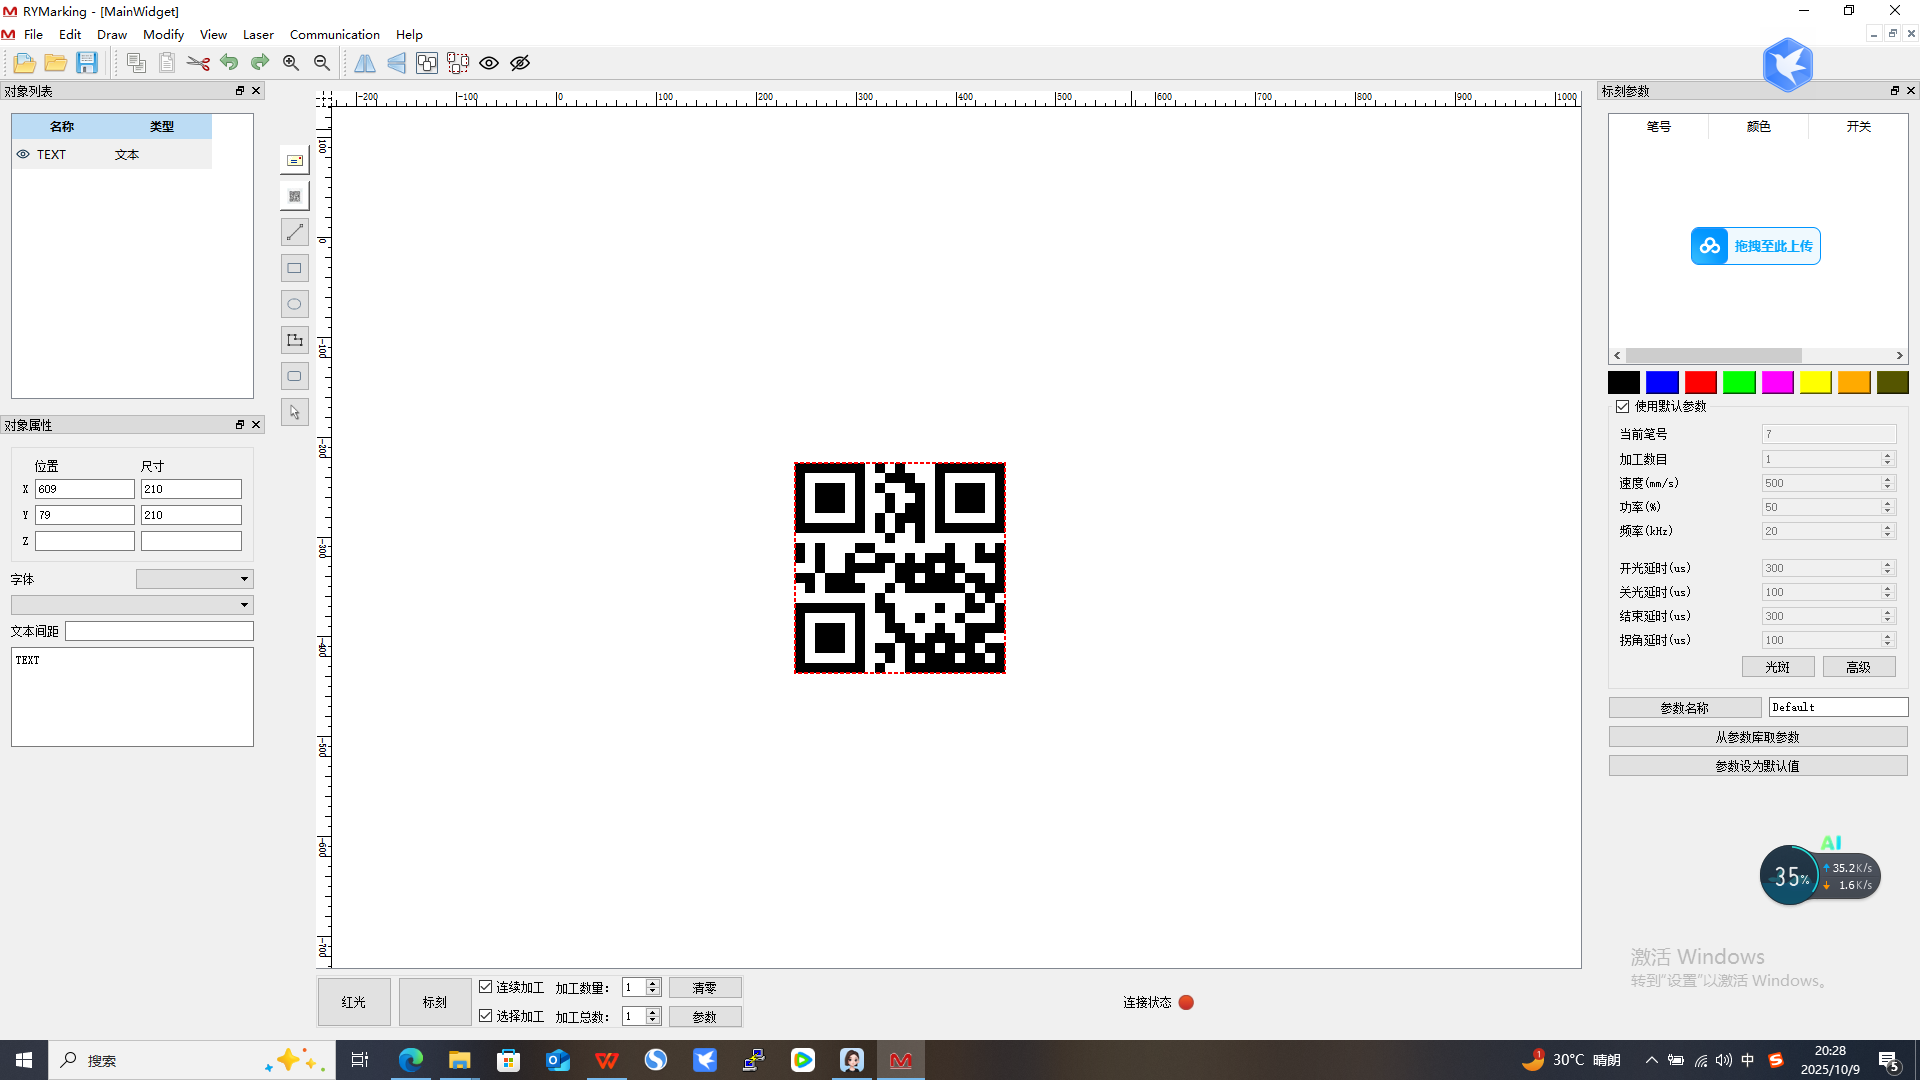Click the undo toolbar icon
Viewport: 1920px width, 1080px height.
(x=229, y=62)
